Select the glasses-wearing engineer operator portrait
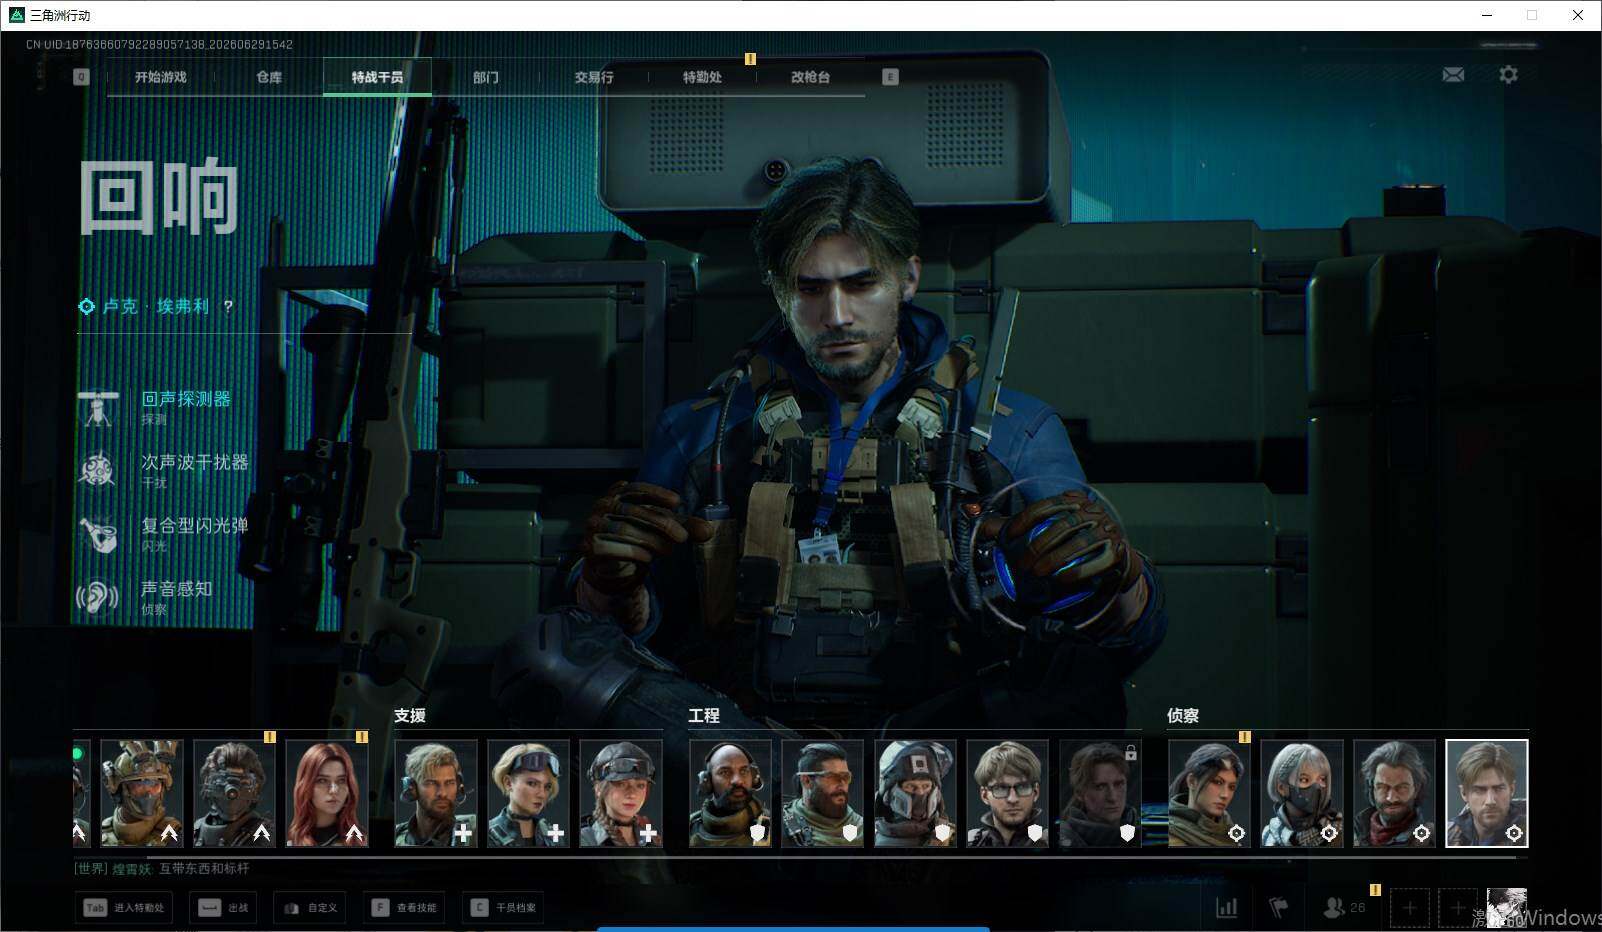The width and height of the screenshot is (1602, 932). [1008, 793]
